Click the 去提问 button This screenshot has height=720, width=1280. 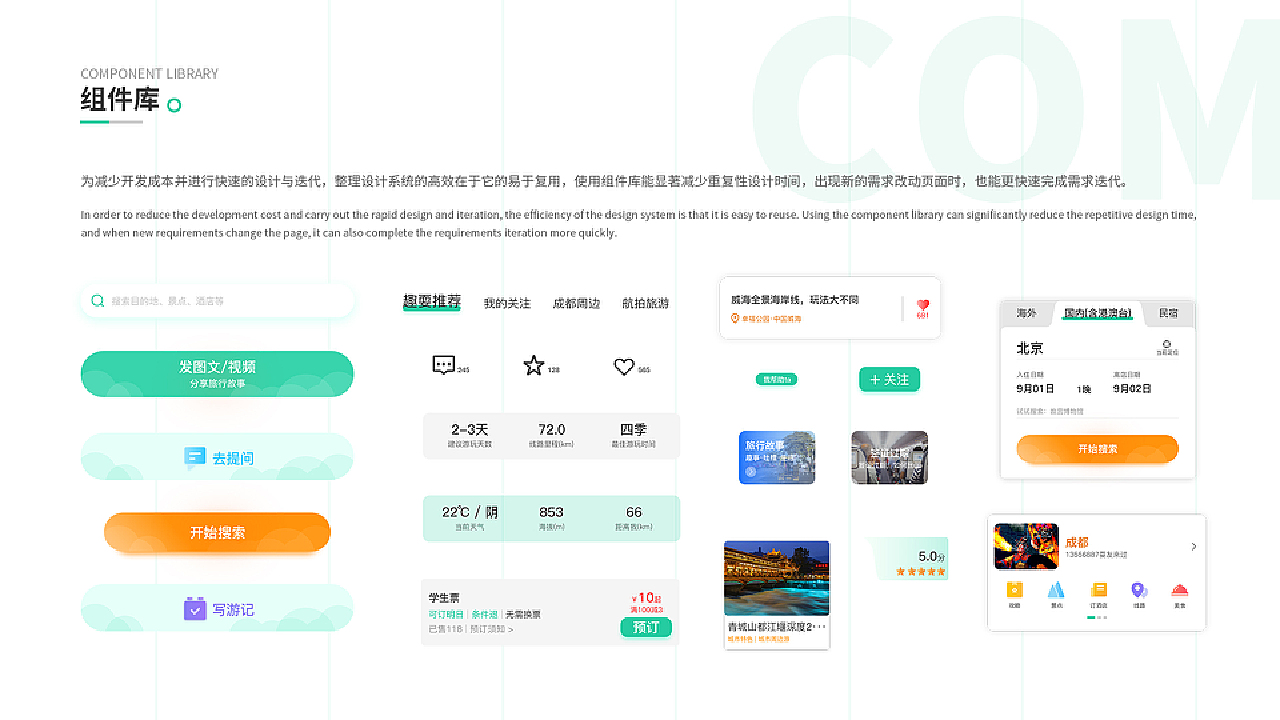pos(217,457)
